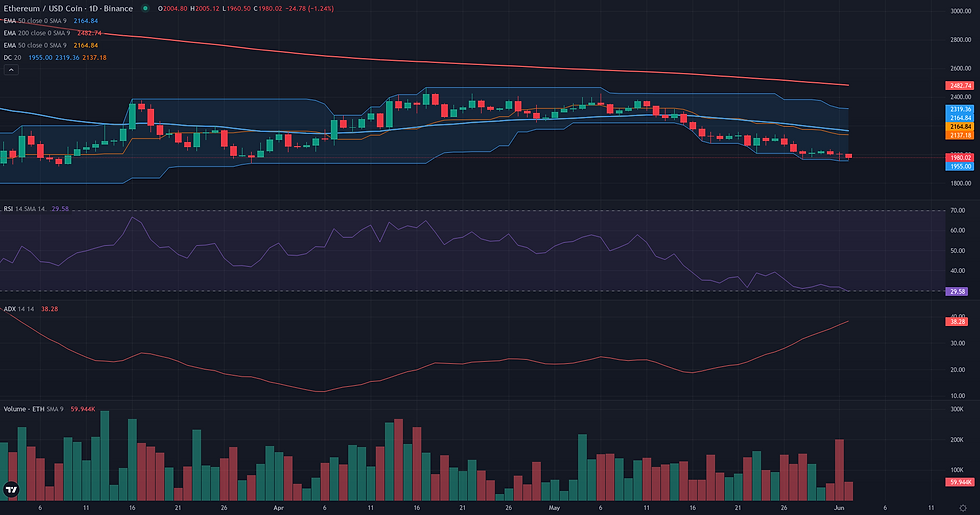Click the blue 1955.00 price axis label

pos(960,166)
